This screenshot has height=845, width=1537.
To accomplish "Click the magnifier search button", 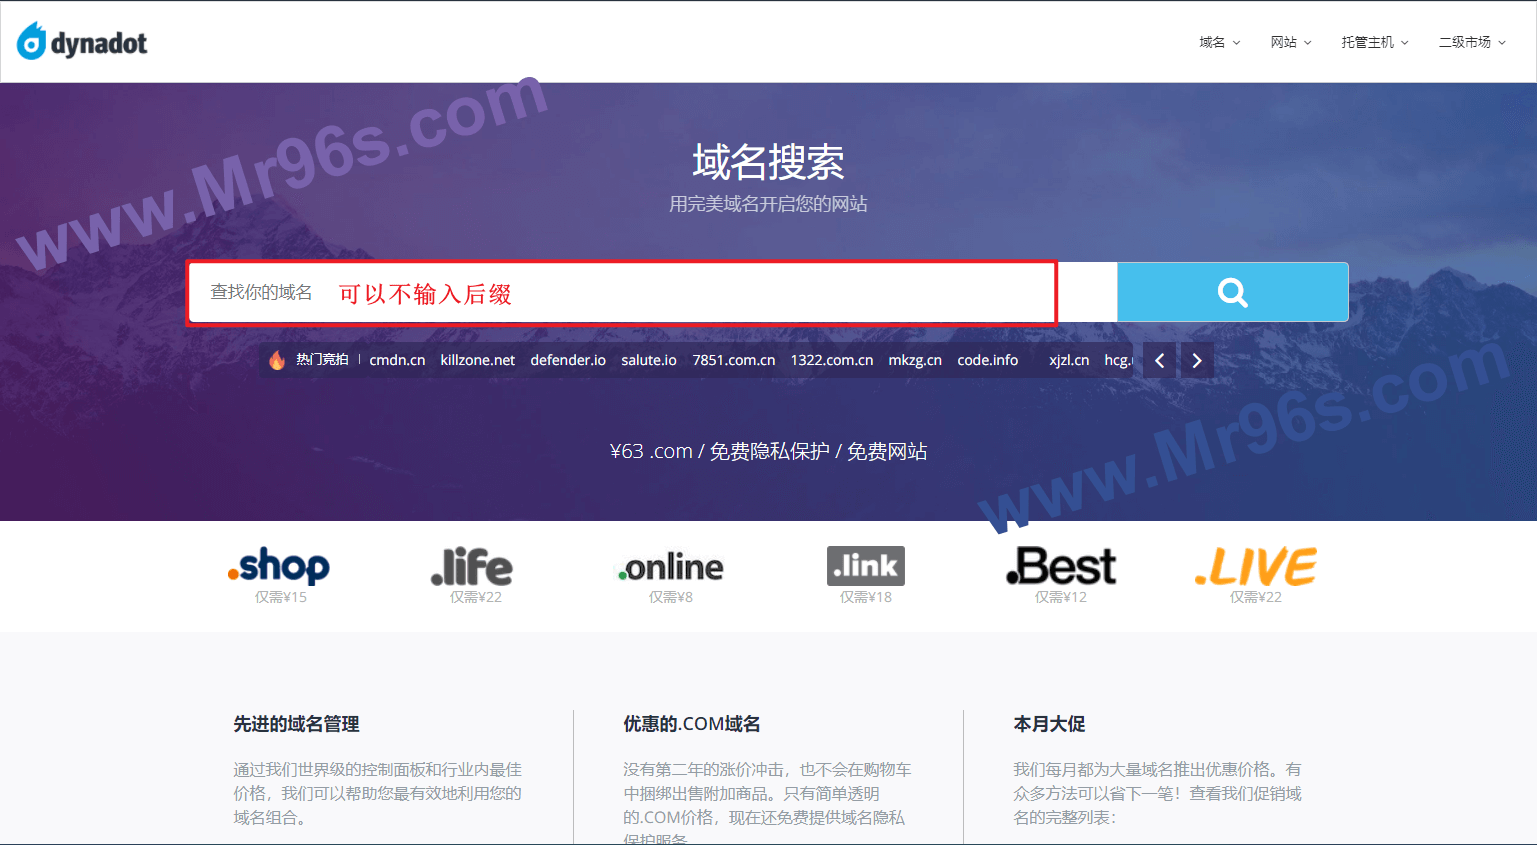I will [1232, 292].
